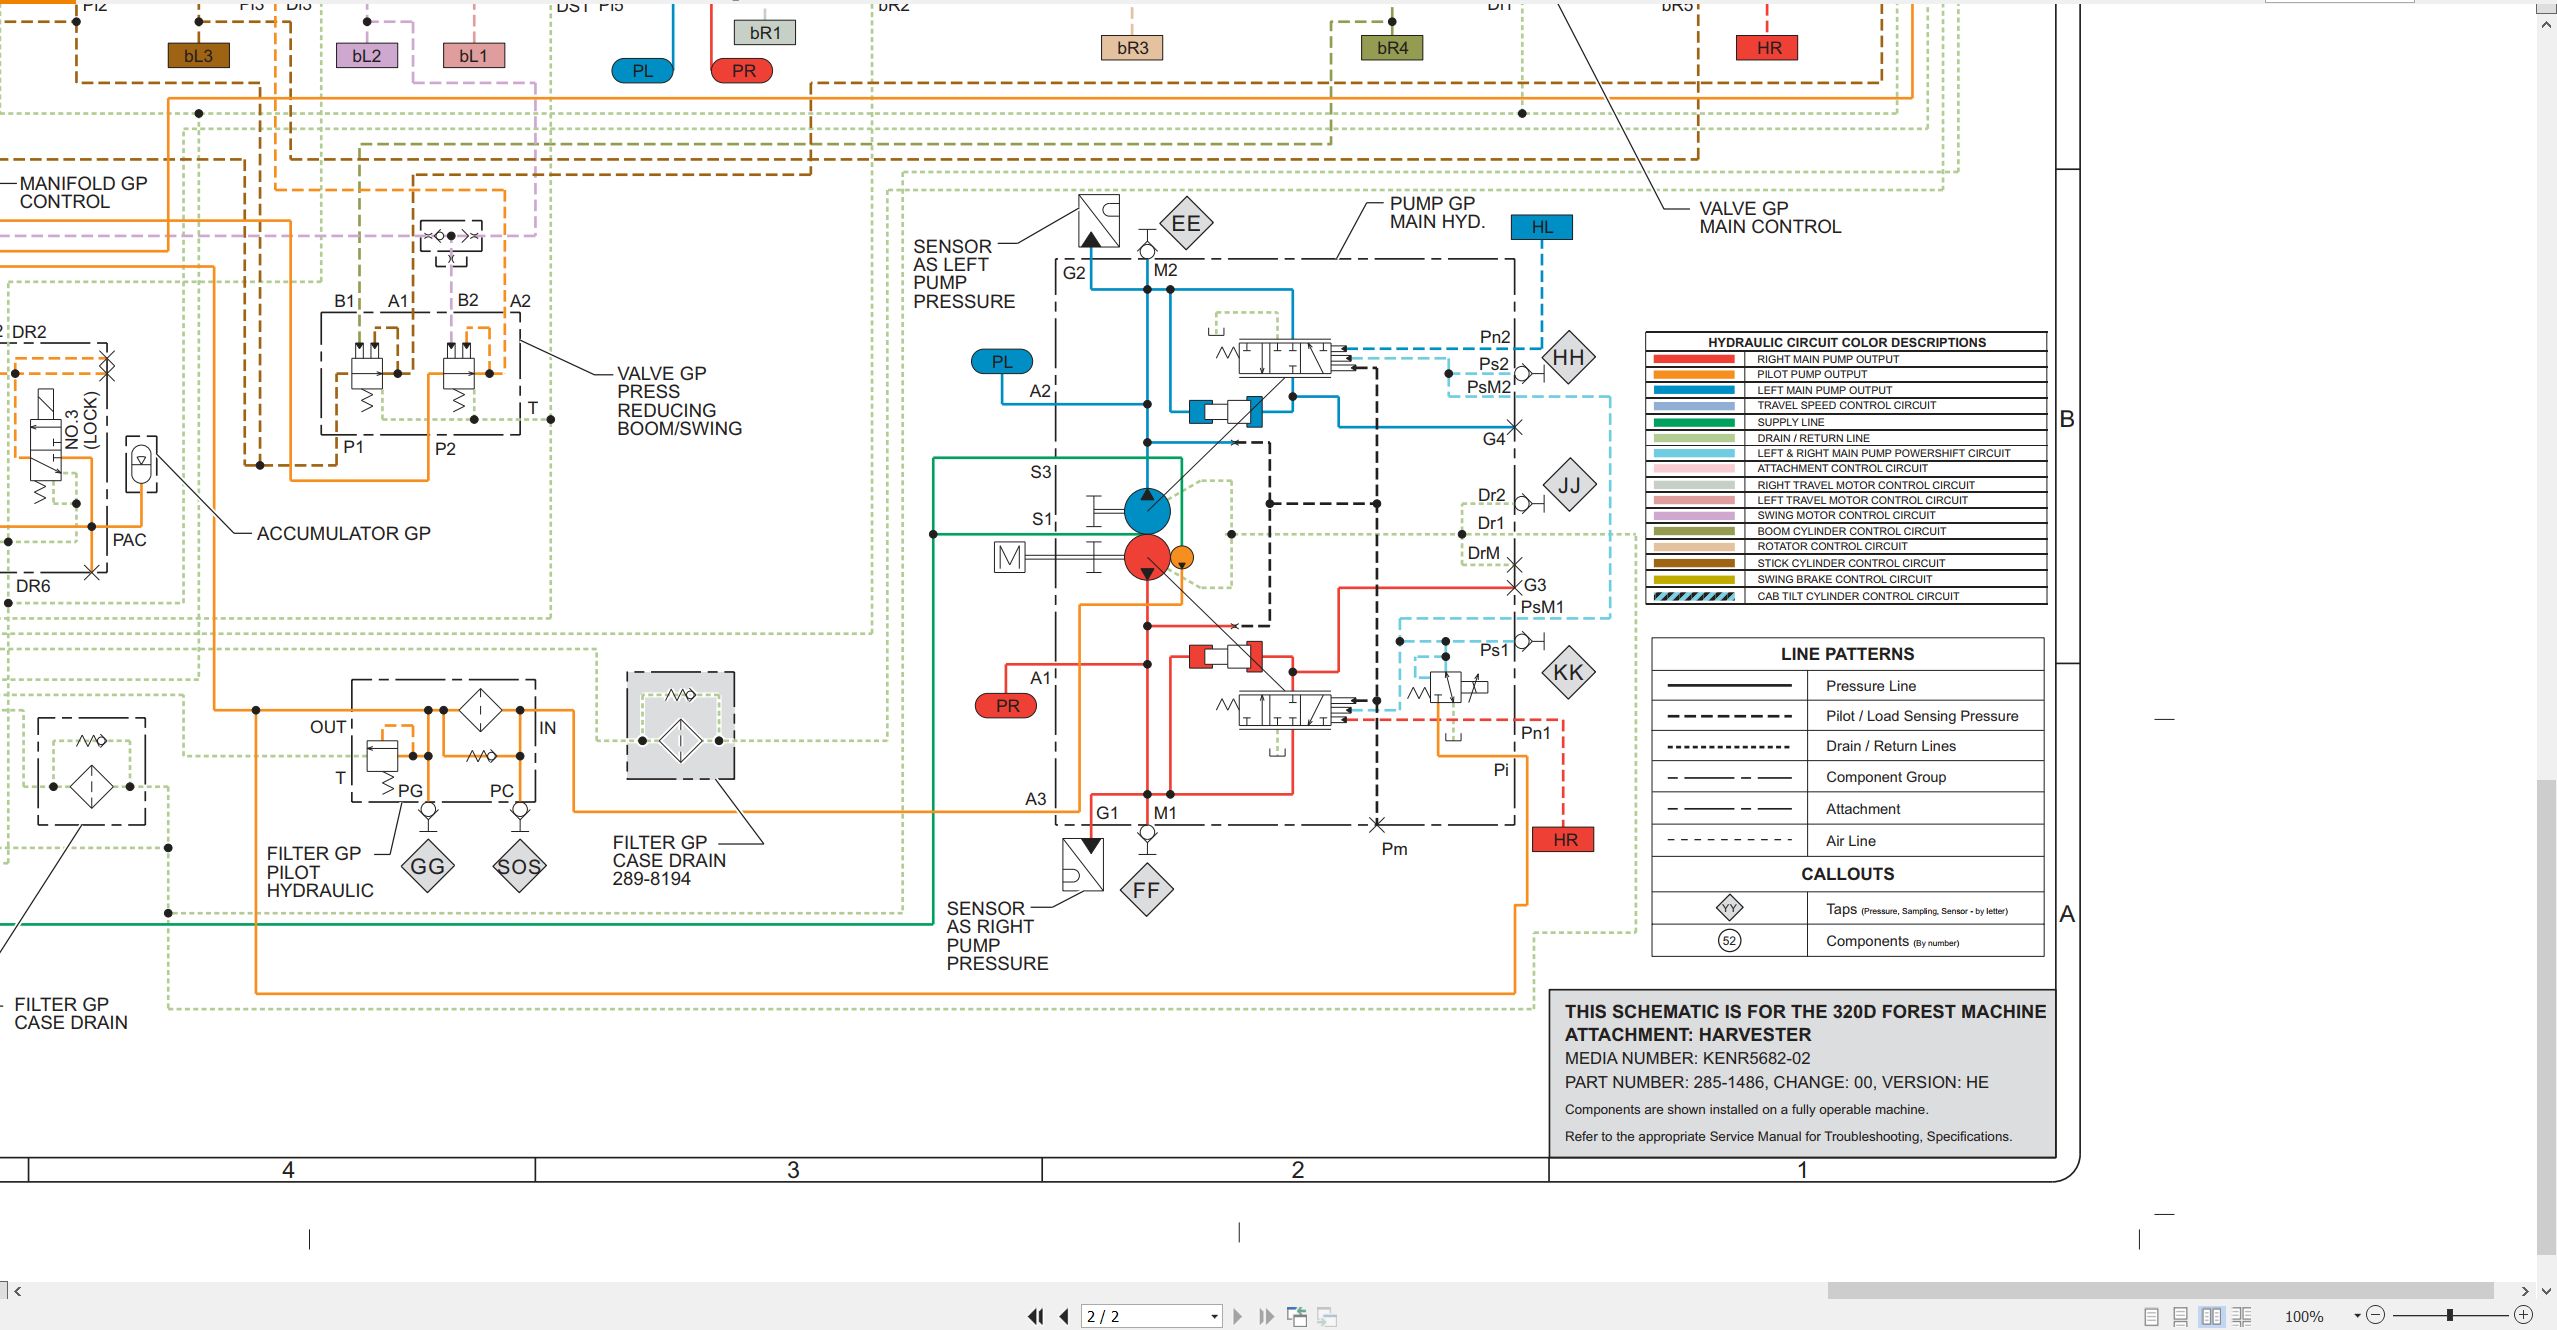Click the grey bR1 tag

(765, 33)
